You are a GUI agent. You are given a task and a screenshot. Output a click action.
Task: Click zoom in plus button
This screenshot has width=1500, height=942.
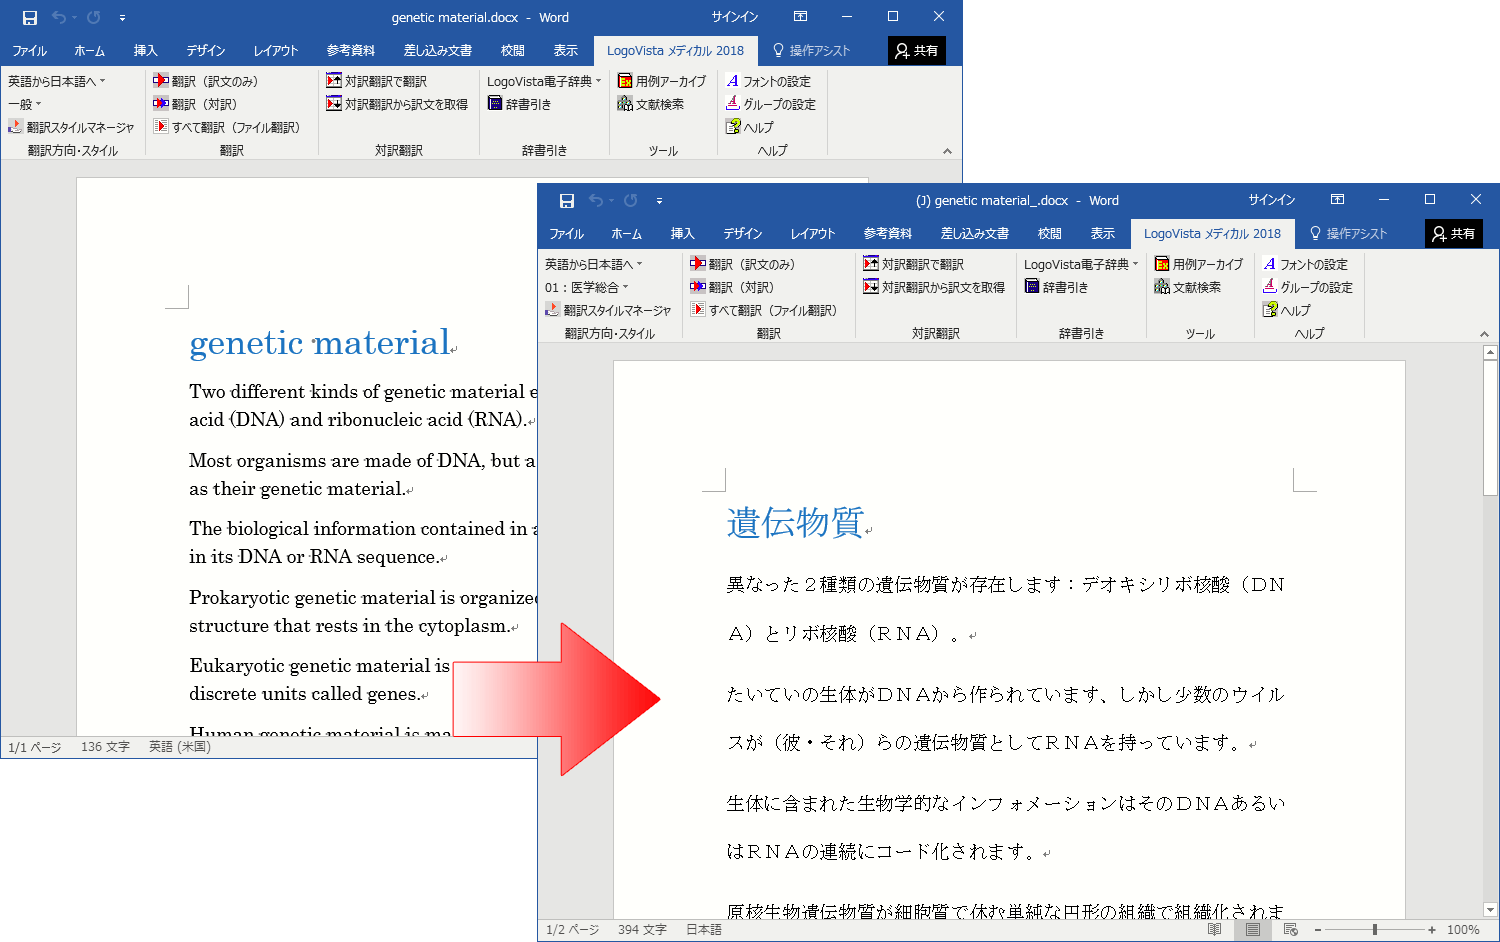pyautogui.click(x=1432, y=930)
